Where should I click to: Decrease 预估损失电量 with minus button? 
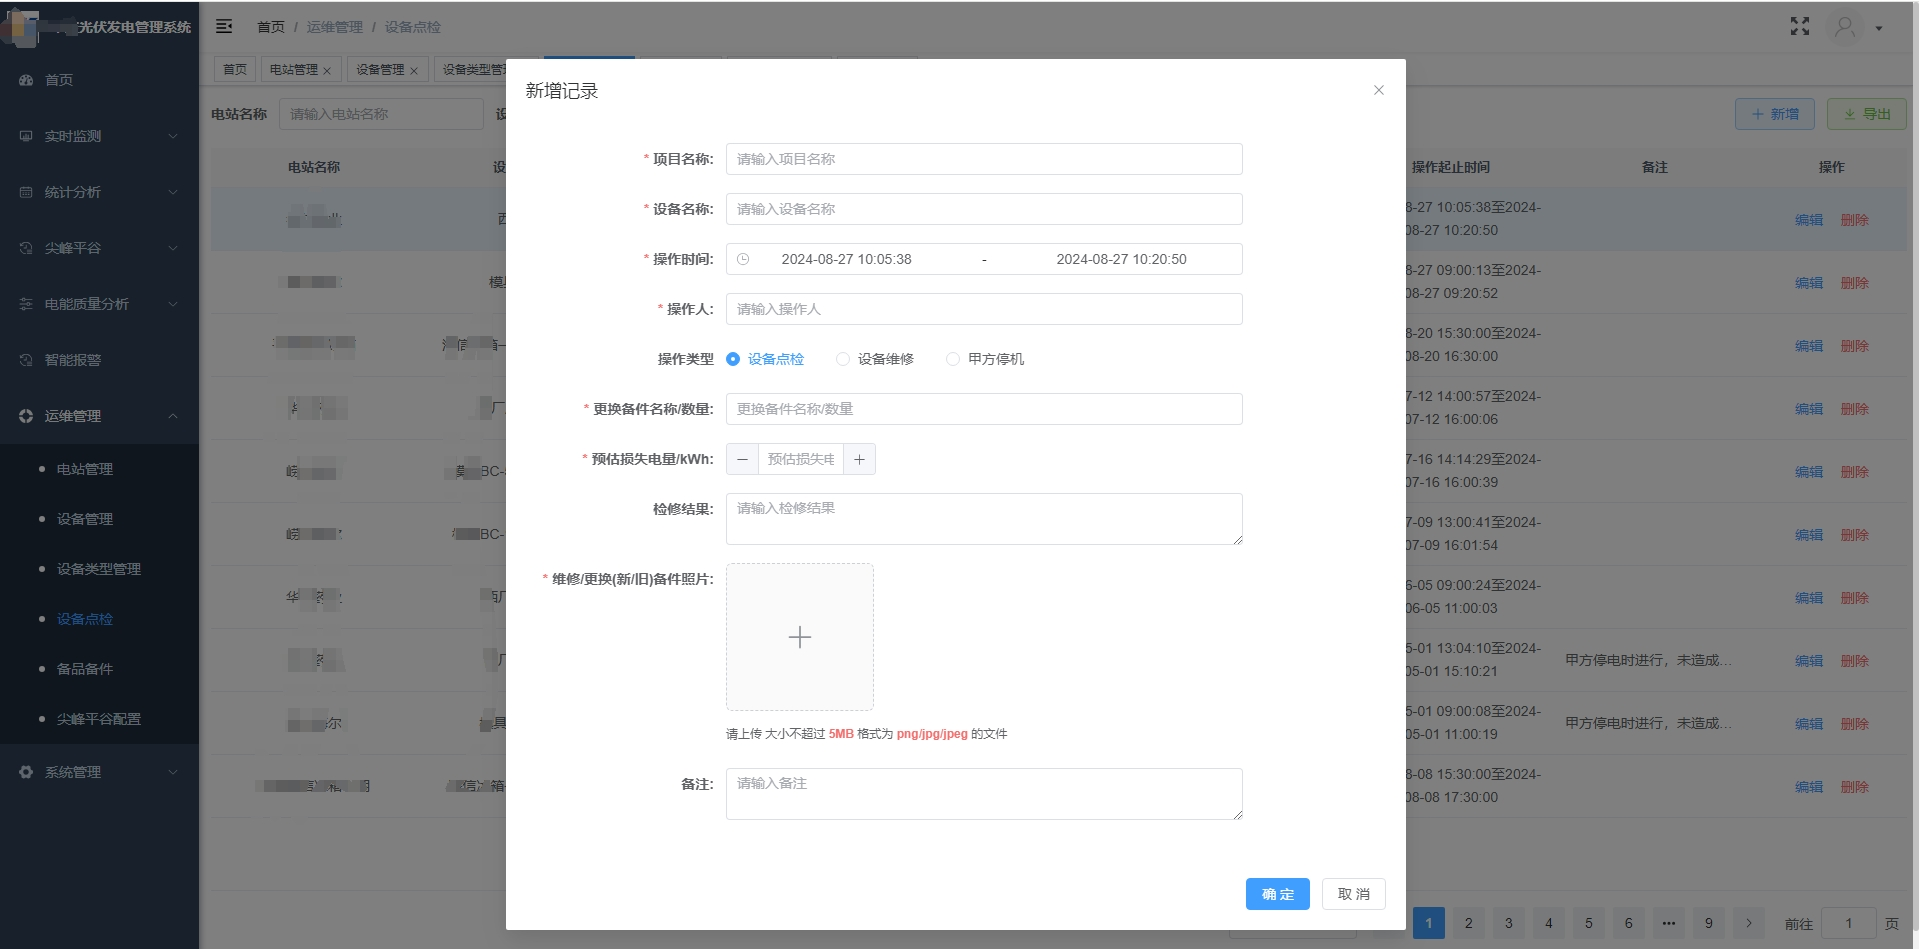coord(742,459)
